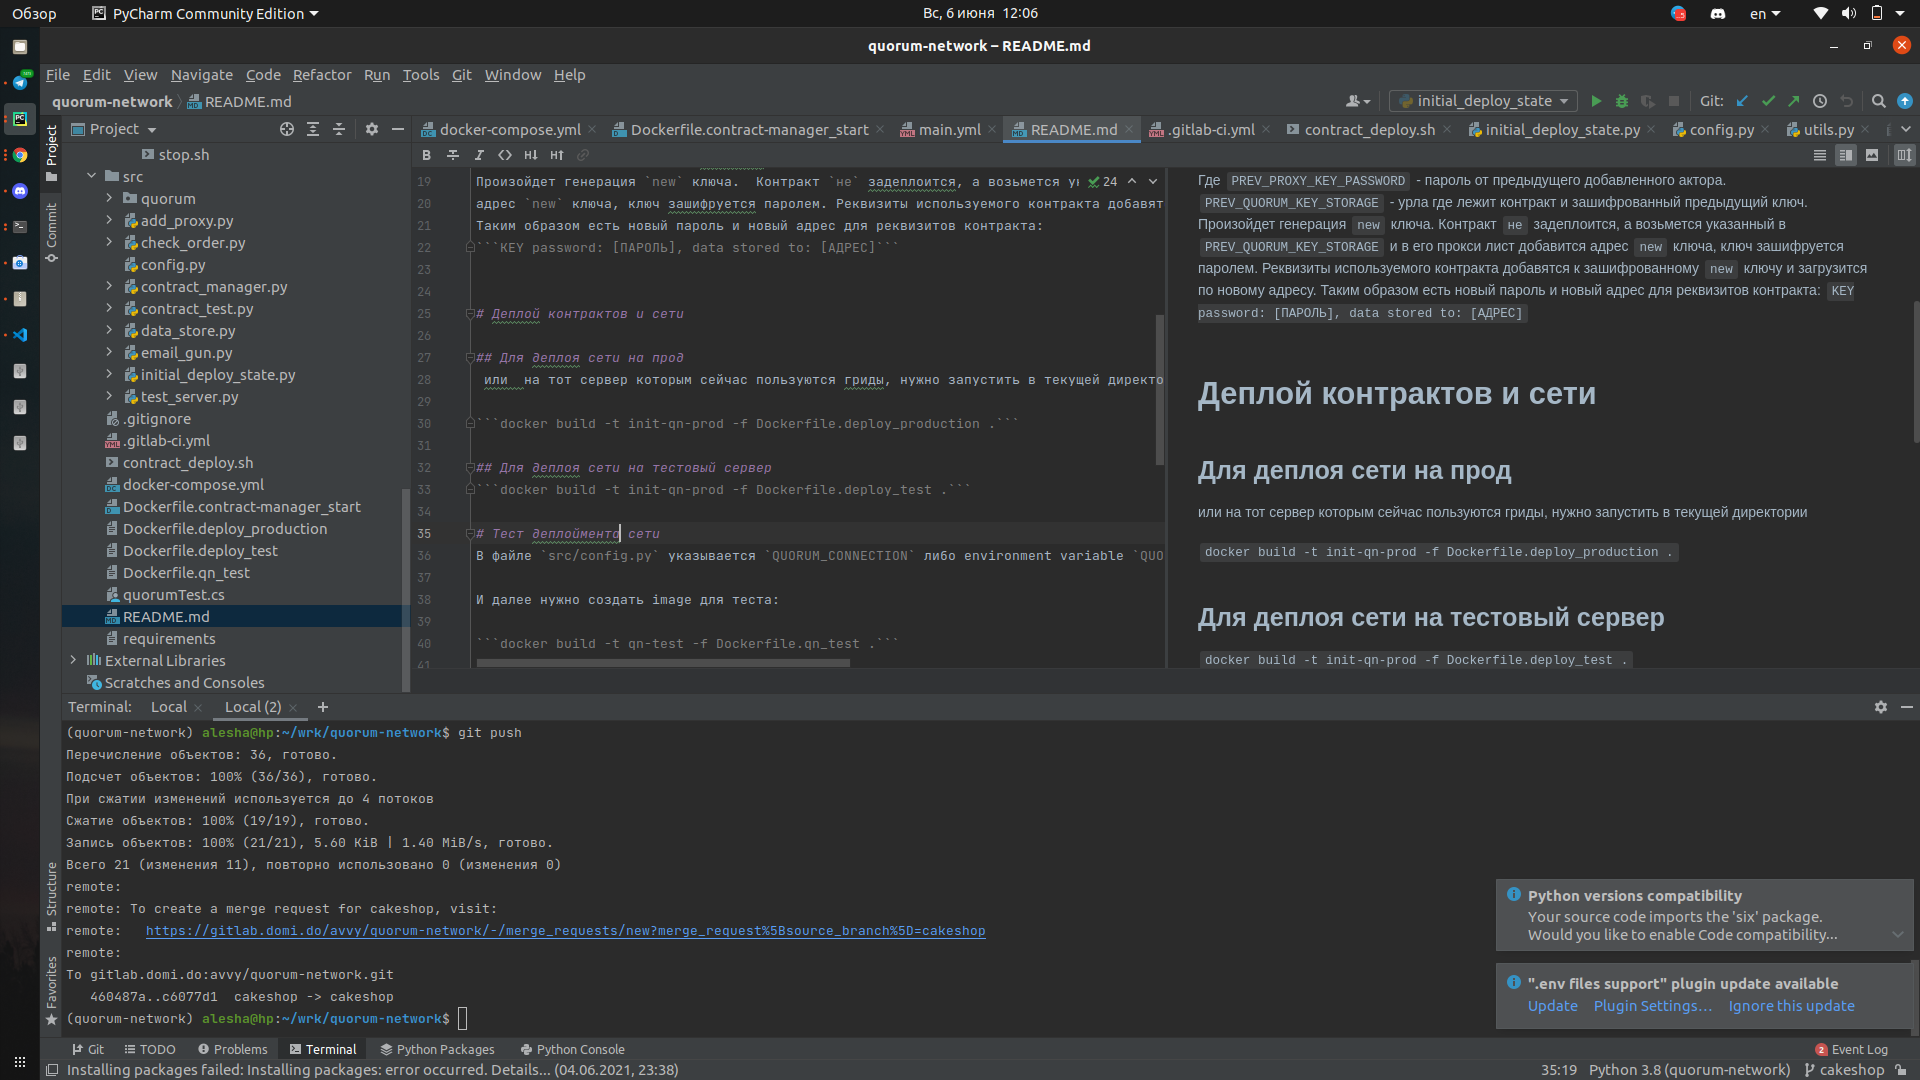The height and width of the screenshot is (1080, 1920).
Task: Open PyCharm Community Edition app menu in top bar
Action: [x=205, y=14]
